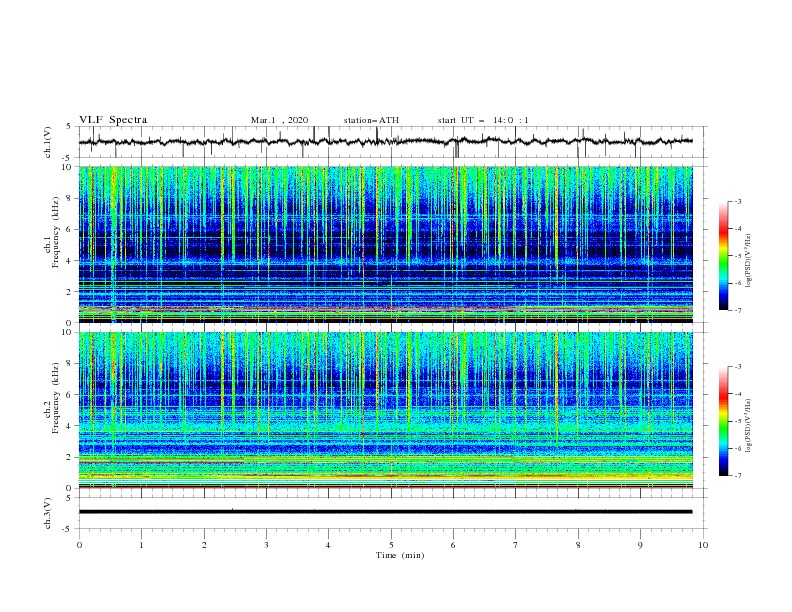Click the "Time (min)" axis title
792x612 pixels.
[400, 555]
